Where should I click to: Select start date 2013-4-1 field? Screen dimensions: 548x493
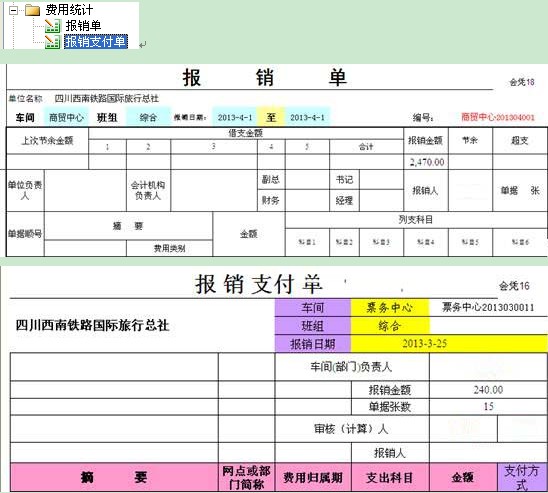(x=235, y=117)
